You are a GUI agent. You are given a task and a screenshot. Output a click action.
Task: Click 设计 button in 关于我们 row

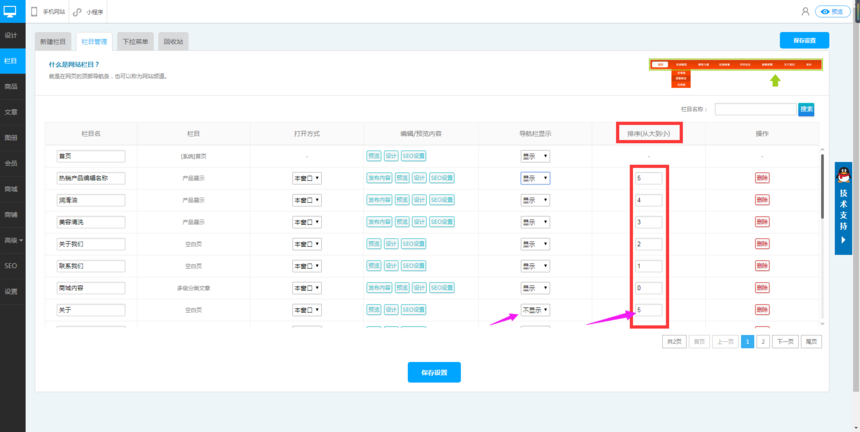tap(391, 244)
